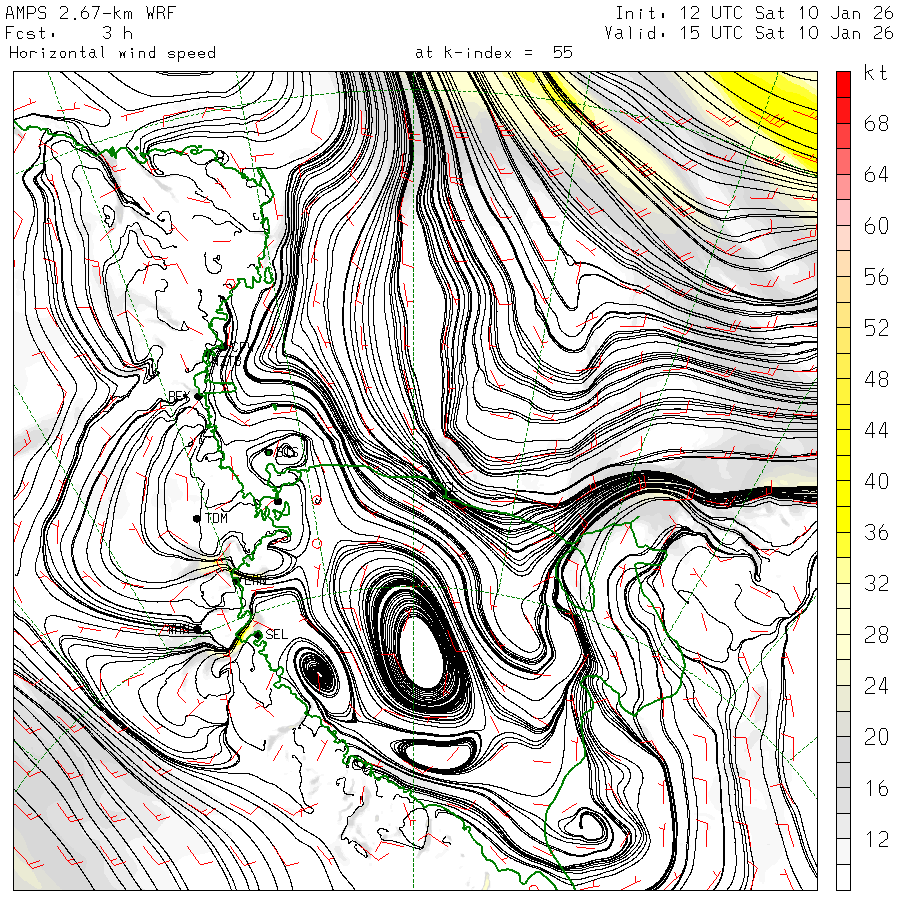
Task: Click the 'AMPS 2.67-km WRF' title text
Action: 76,13
